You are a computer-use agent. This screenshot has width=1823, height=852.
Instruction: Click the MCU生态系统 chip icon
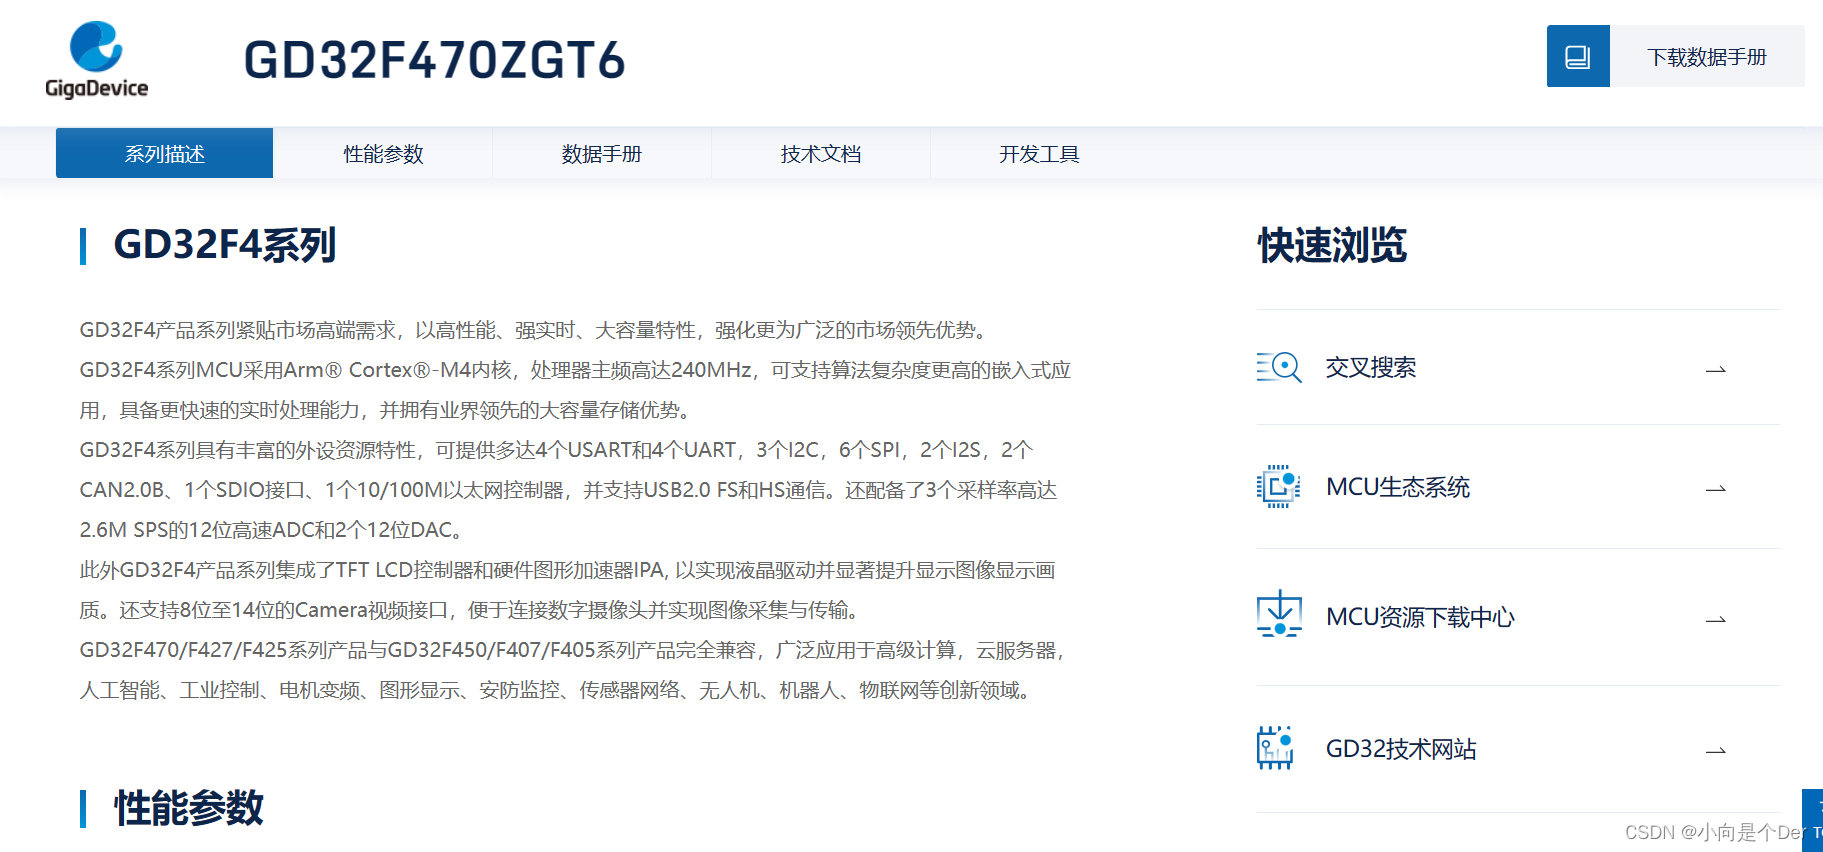coord(1278,486)
